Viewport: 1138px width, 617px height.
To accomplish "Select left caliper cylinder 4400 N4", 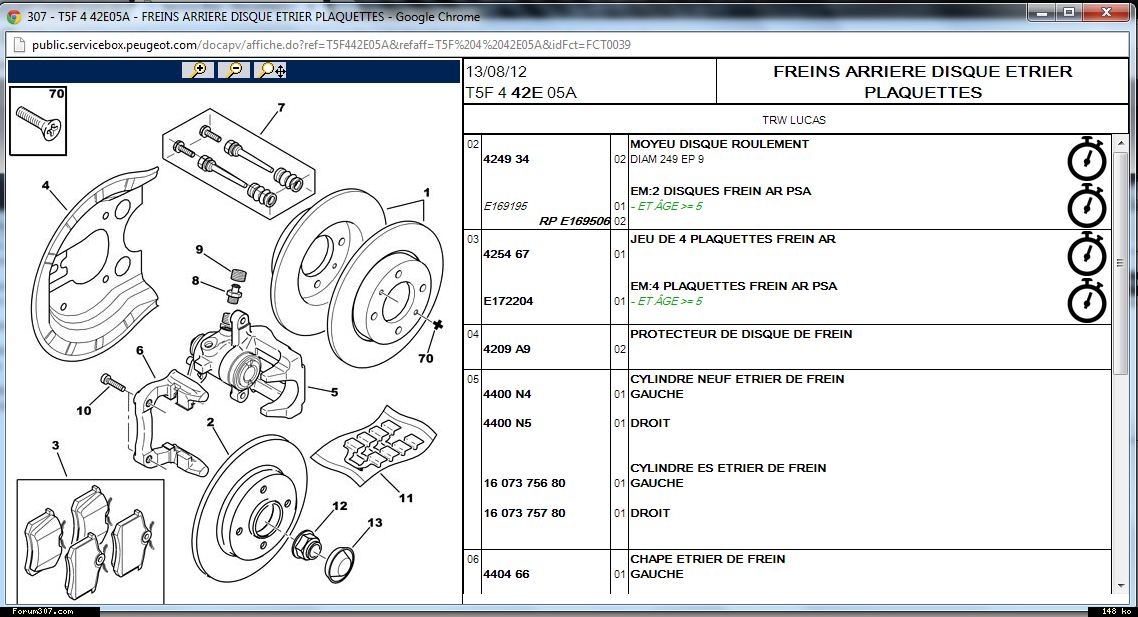I will [x=506, y=394].
